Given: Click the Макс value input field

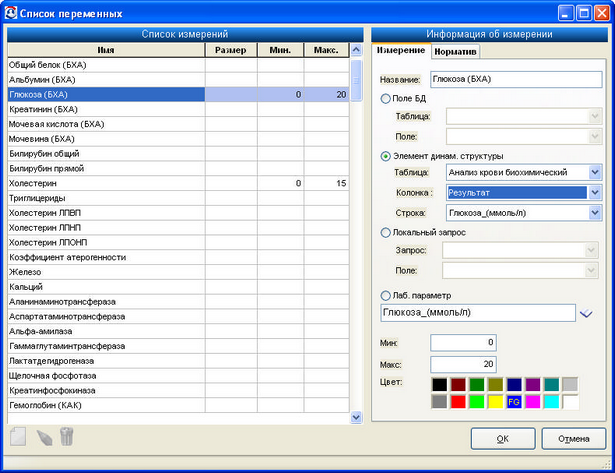Looking at the screenshot, I should pyautogui.click(x=463, y=364).
